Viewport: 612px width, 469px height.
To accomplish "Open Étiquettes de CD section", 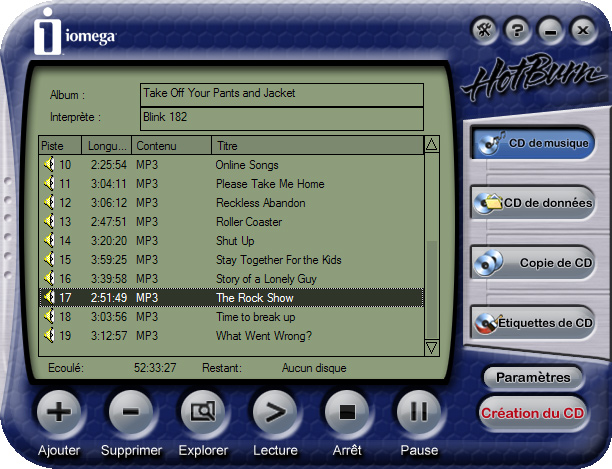I will coord(533,323).
